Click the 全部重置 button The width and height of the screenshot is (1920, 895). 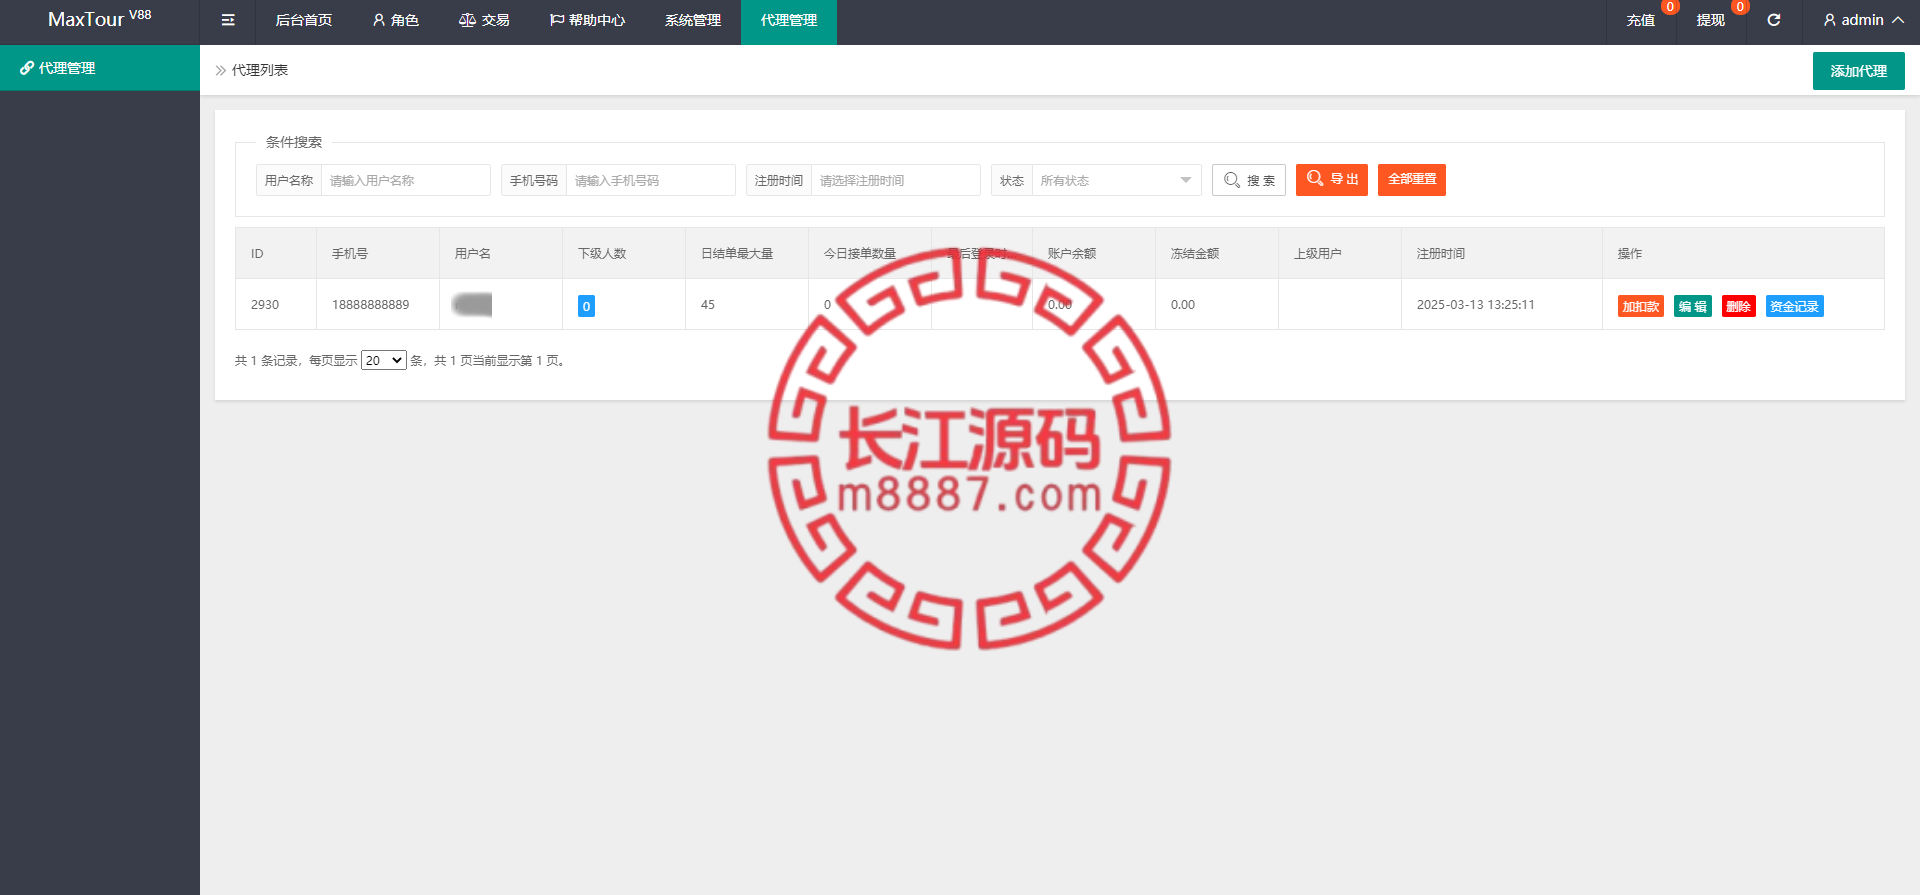[1412, 180]
